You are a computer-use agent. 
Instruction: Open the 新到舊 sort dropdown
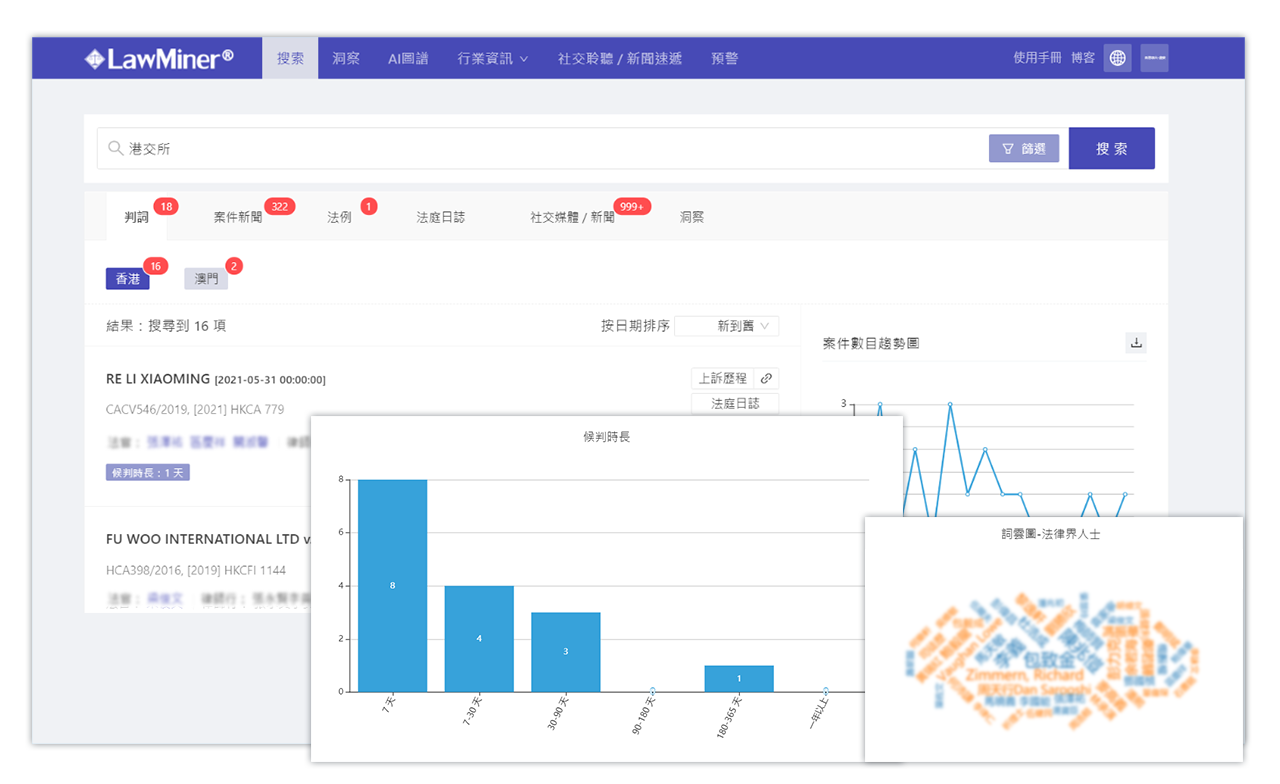[x=727, y=326]
